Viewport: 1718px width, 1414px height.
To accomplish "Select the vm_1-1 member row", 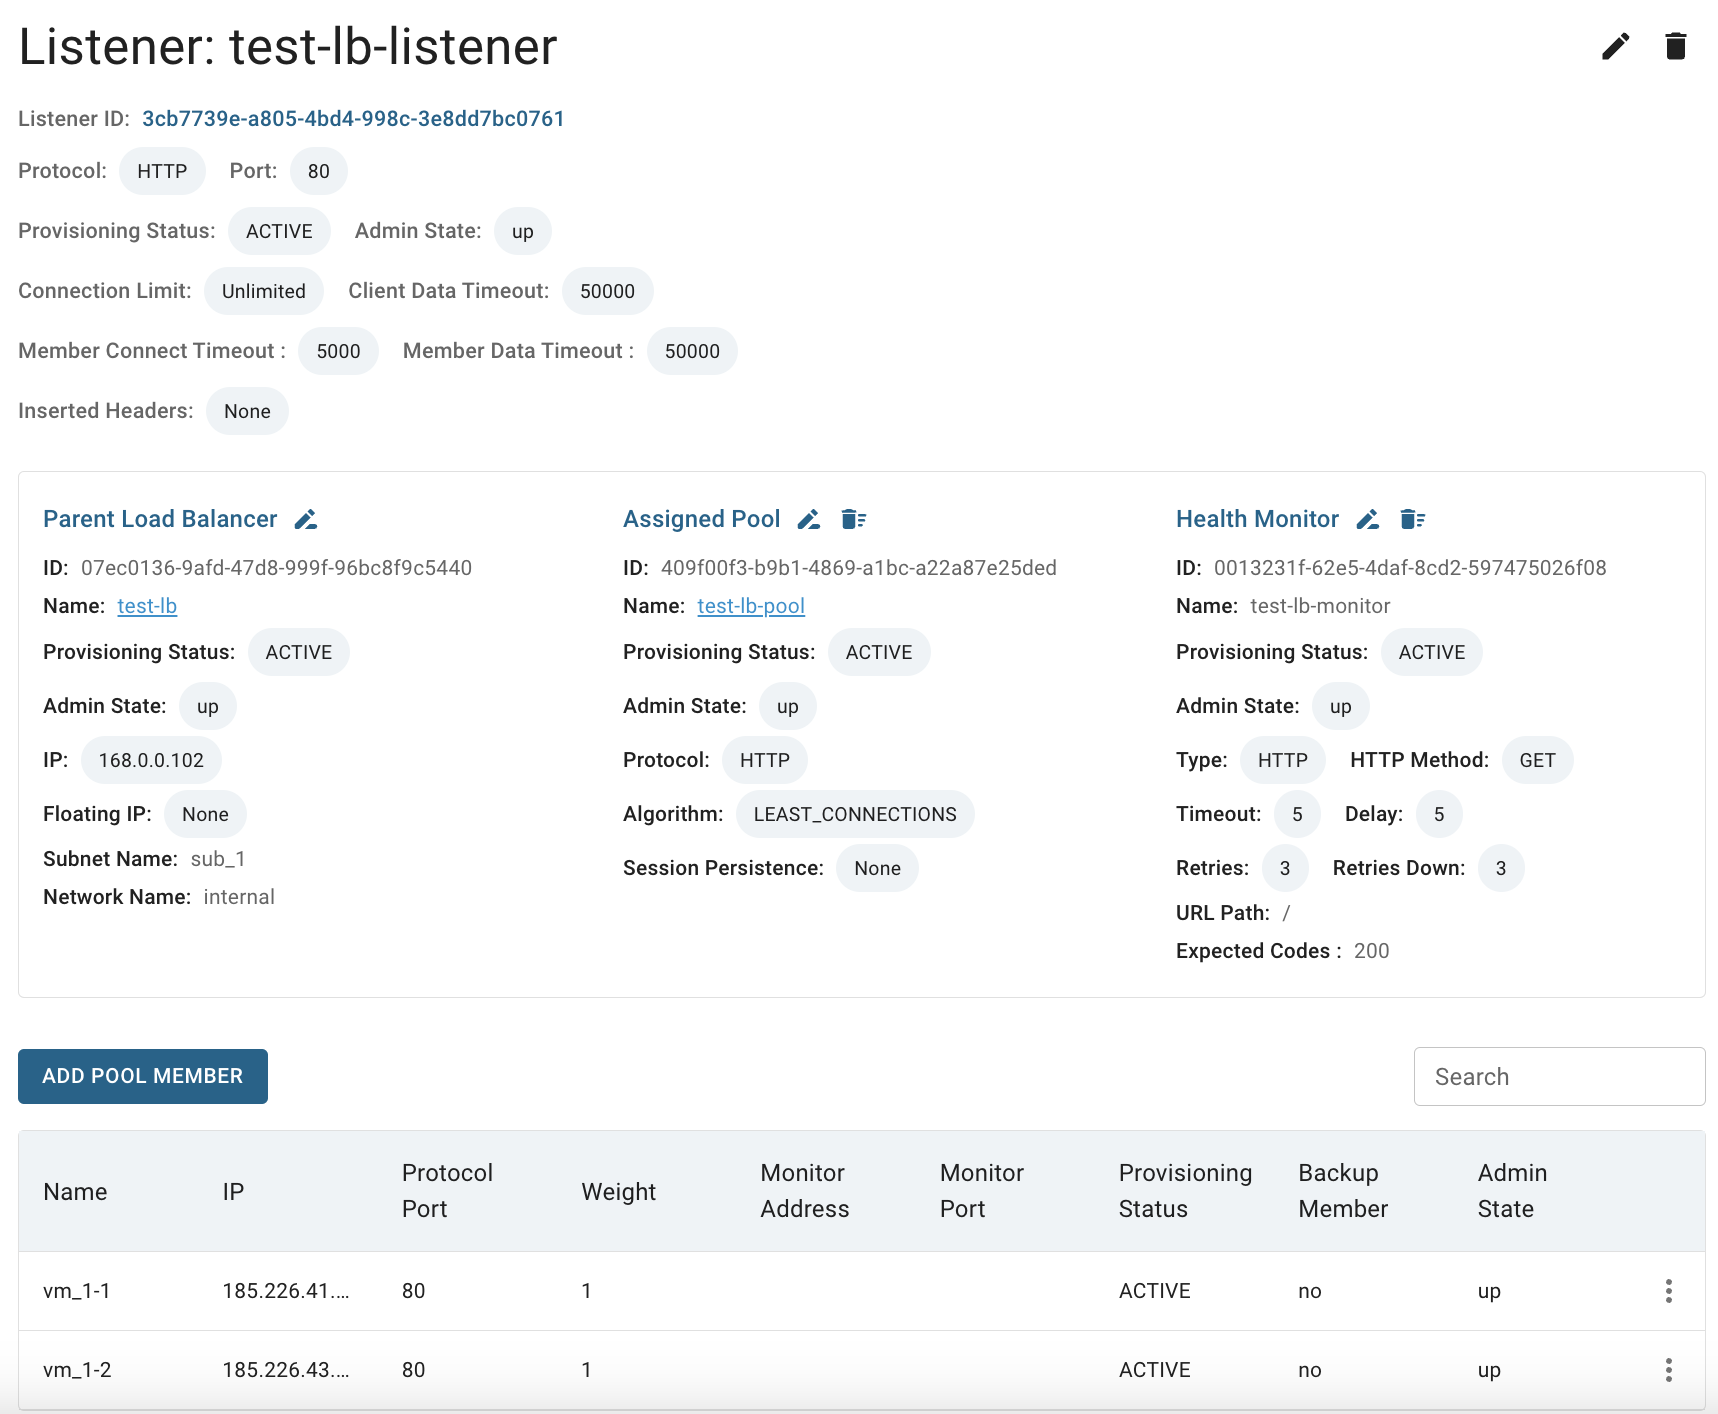I will click(x=862, y=1291).
